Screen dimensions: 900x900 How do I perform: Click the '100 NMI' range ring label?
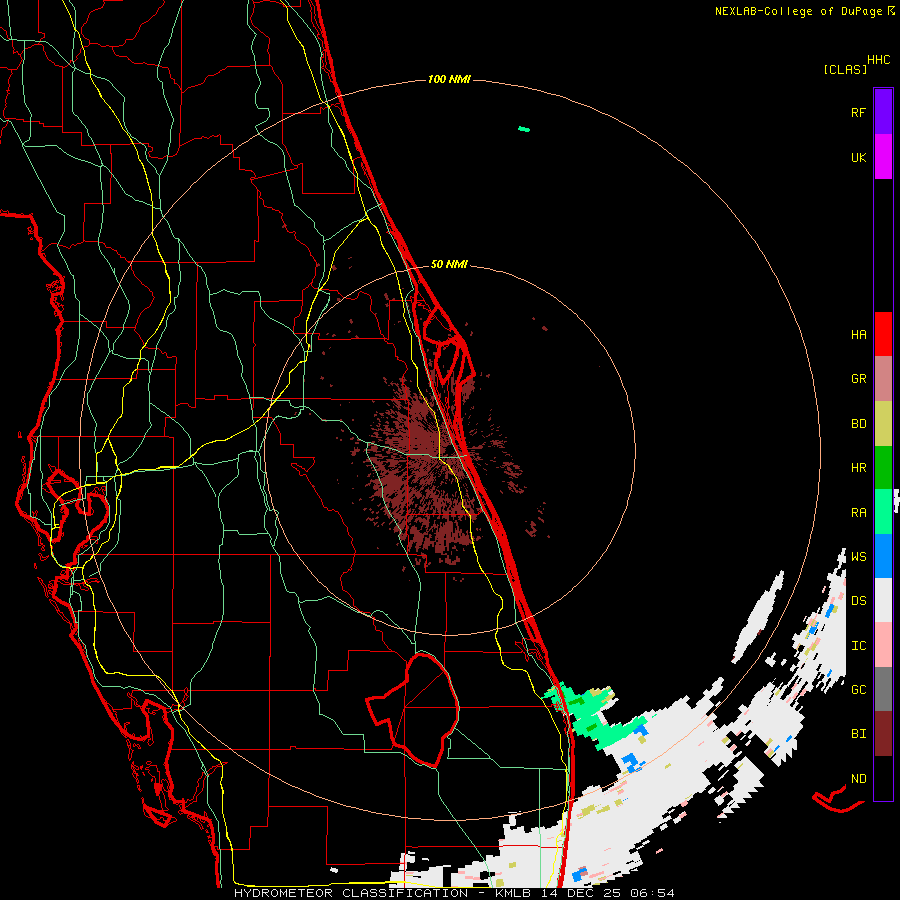click(x=449, y=79)
